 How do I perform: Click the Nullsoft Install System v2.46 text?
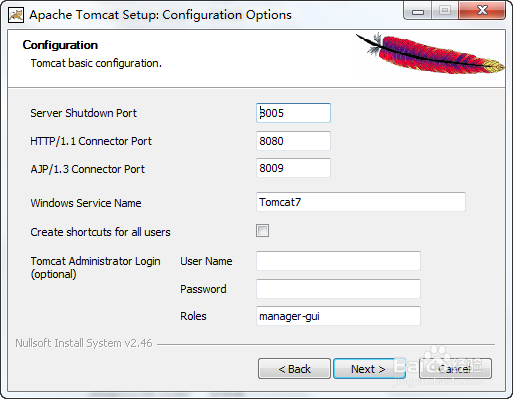tap(84, 343)
